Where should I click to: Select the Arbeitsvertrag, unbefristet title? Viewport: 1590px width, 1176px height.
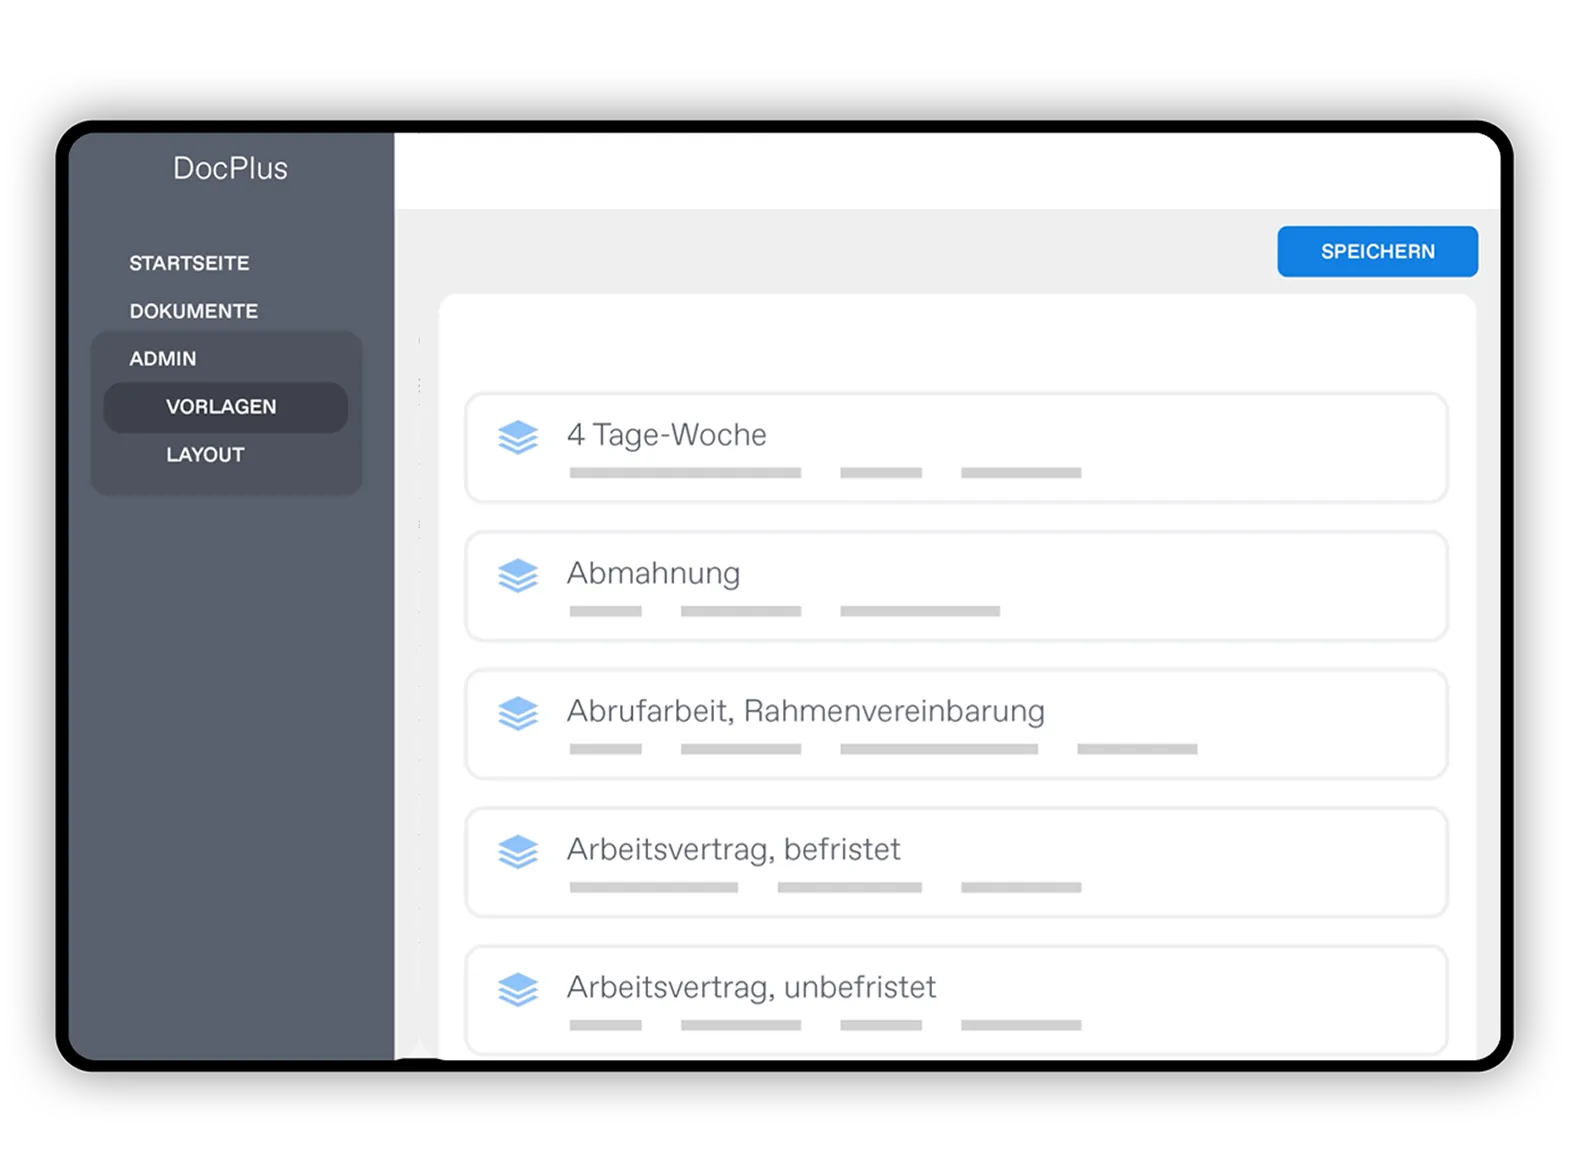tap(752, 987)
